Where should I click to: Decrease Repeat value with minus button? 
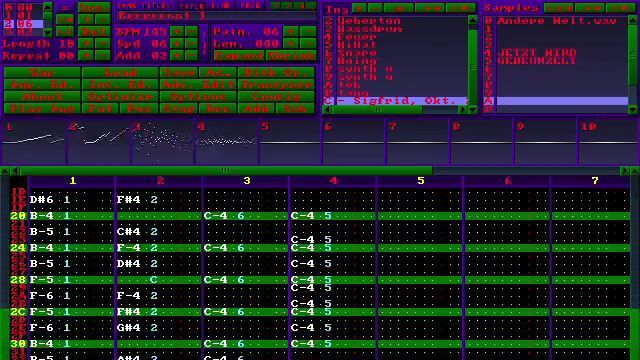pyautogui.click(x=103, y=55)
